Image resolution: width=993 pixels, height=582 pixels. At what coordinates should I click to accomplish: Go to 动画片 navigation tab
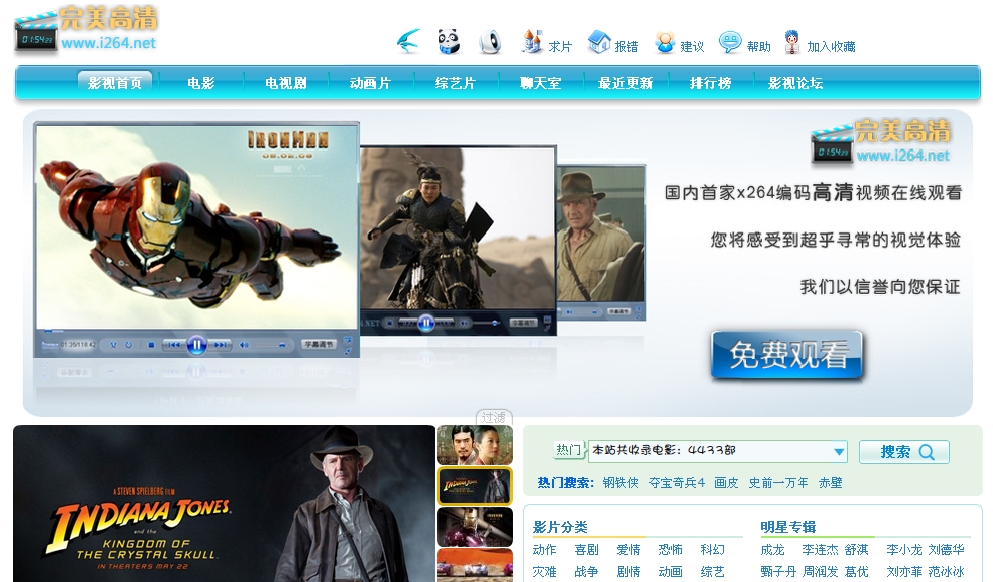pyautogui.click(x=370, y=83)
